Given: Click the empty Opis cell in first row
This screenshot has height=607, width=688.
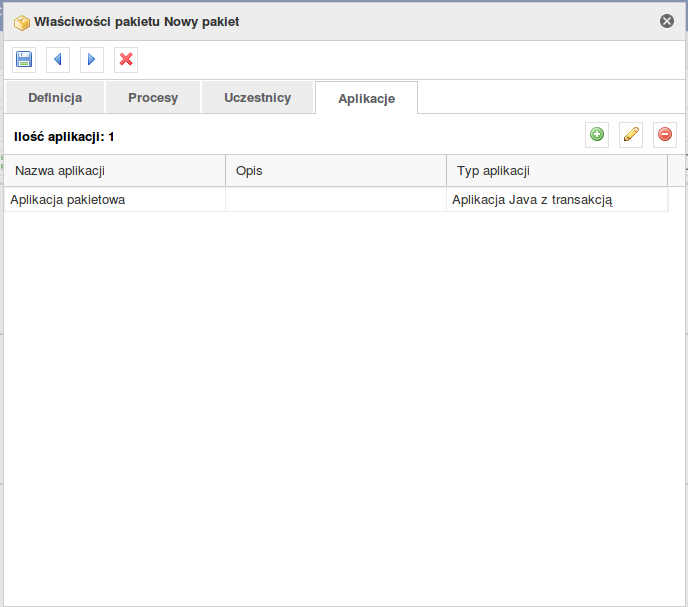Looking at the screenshot, I should [x=336, y=200].
